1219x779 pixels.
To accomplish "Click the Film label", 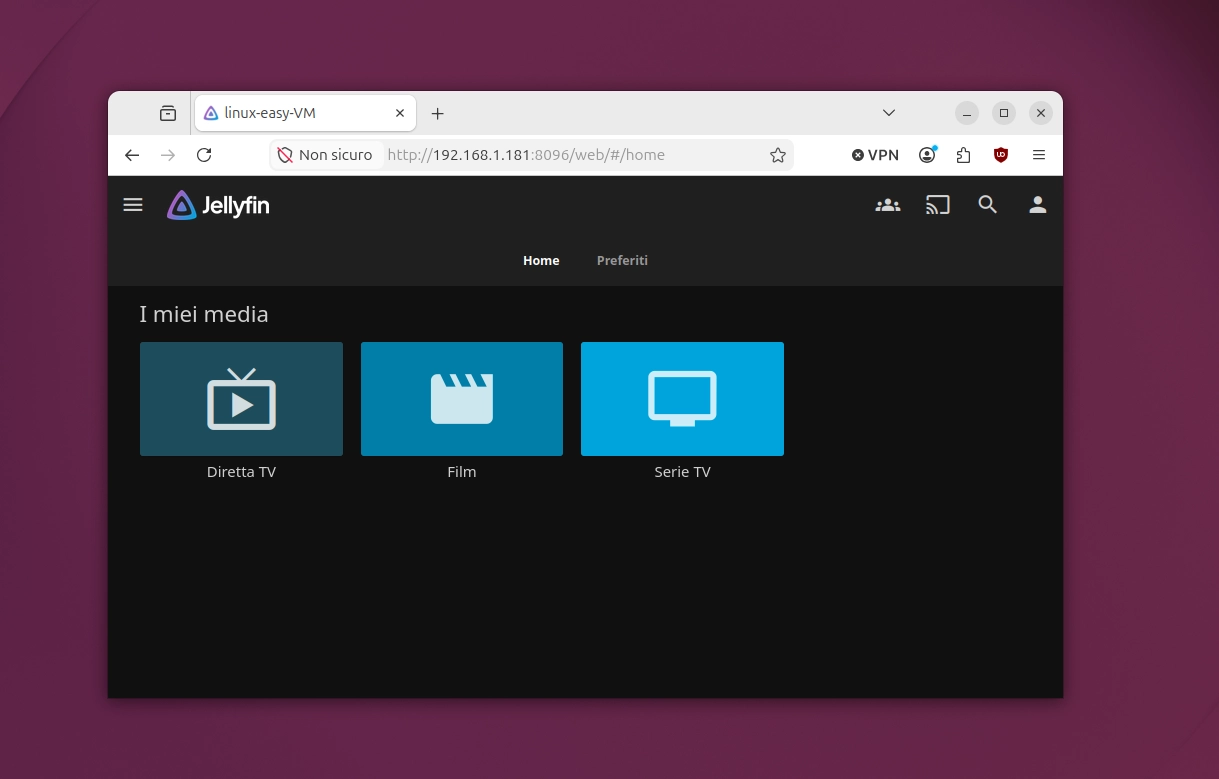I will point(462,472).
